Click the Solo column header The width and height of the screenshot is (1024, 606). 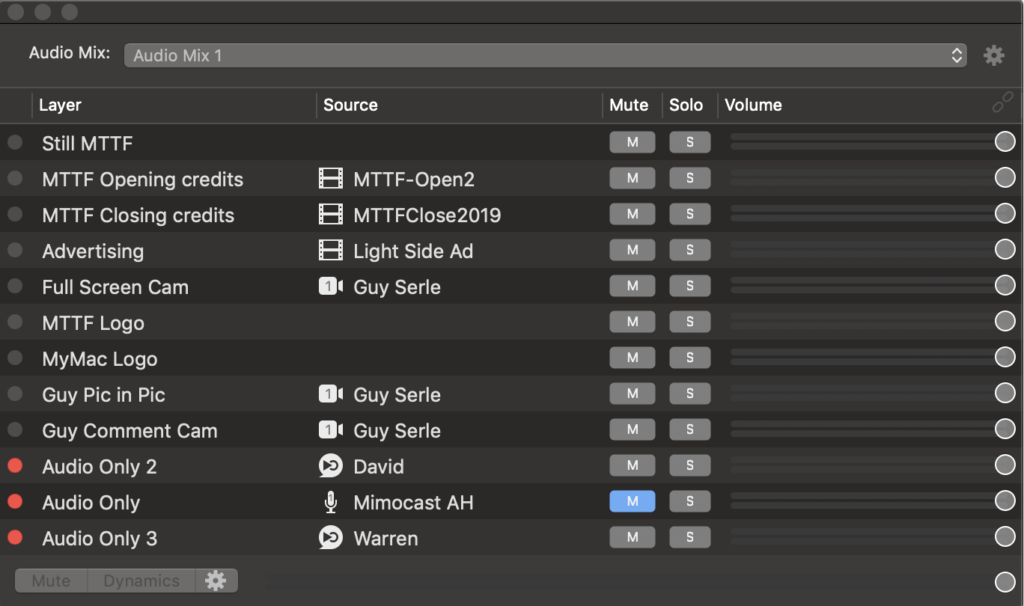(x=686, y=105)
